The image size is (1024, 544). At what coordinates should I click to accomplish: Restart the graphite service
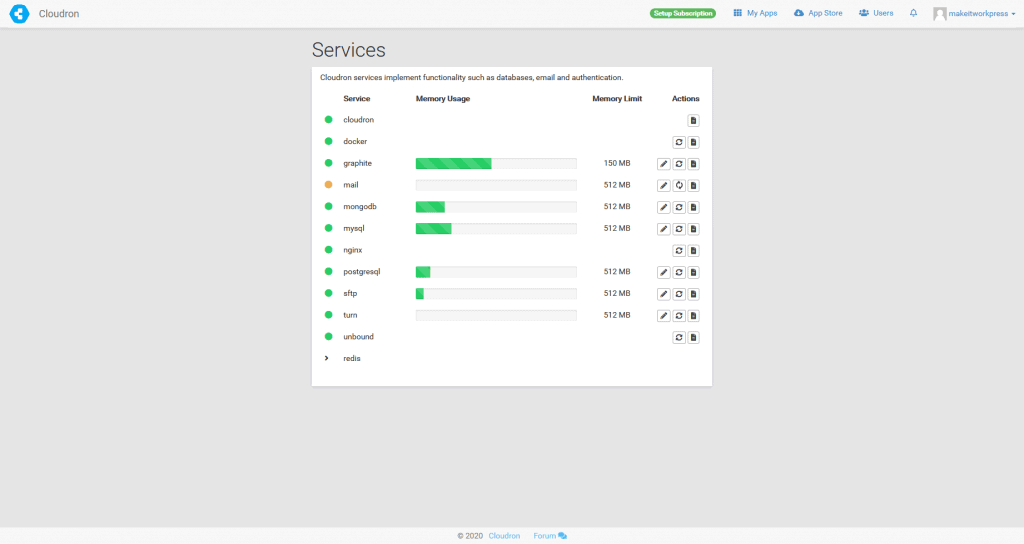coord(679,164)
